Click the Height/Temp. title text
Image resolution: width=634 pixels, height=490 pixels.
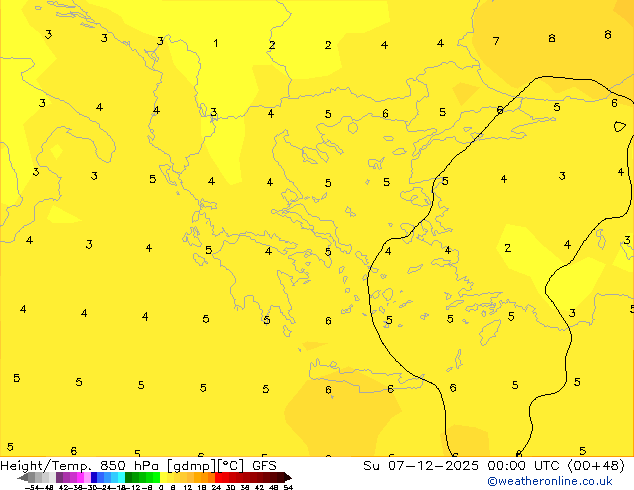point(45,466)
